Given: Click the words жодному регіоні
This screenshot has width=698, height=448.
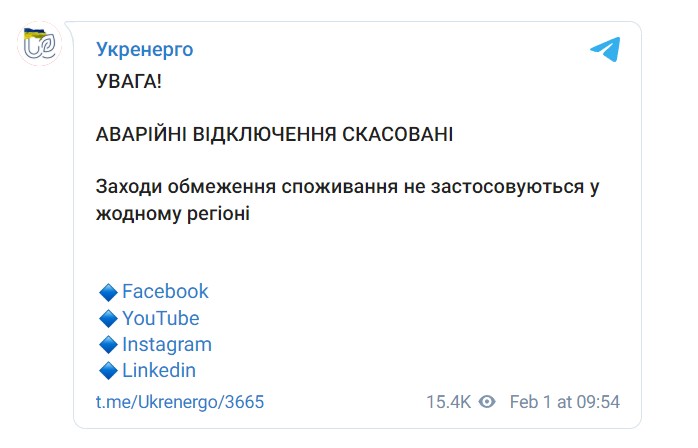Looking at the screenshot, I should 171,212.
